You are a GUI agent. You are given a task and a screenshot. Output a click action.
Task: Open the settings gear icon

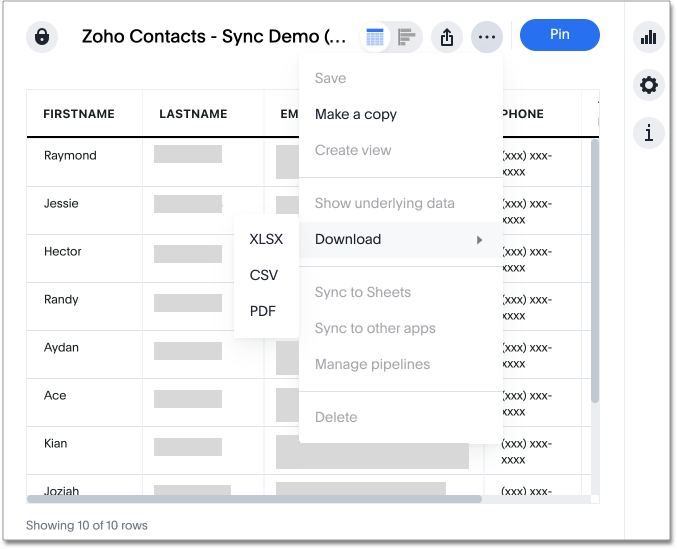pyautogui.click(x=649, y=85)
